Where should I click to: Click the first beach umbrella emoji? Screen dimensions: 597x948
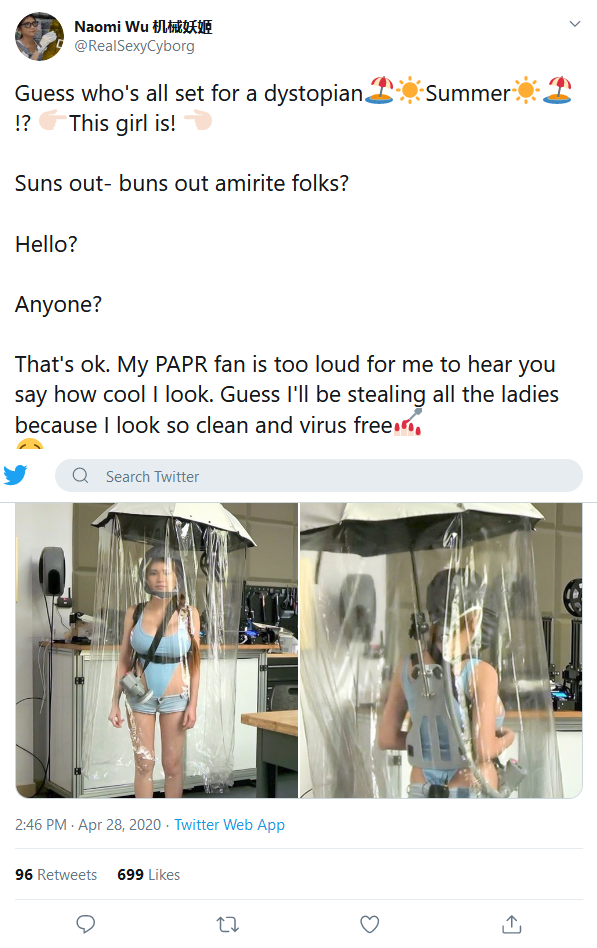coord(379,91)
